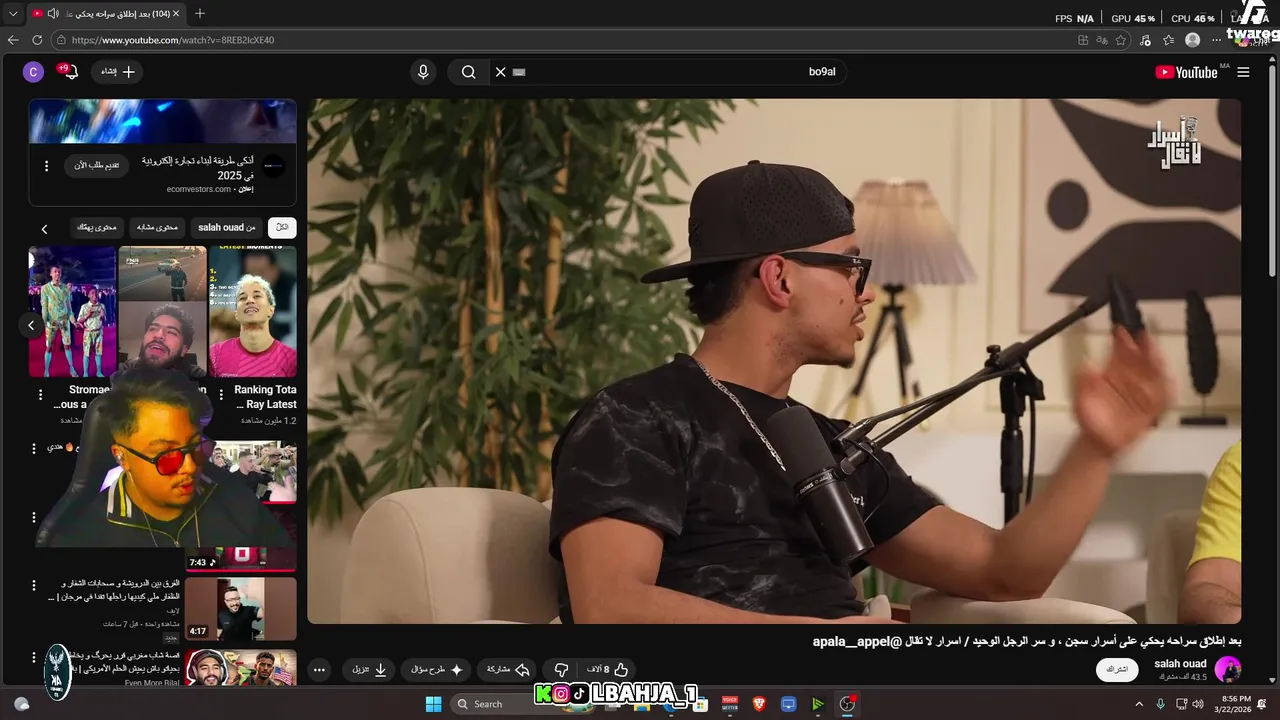Open the salah ouad channel avatar
The width and height of the screenshot is (1280, 720).
[1227, 669]
